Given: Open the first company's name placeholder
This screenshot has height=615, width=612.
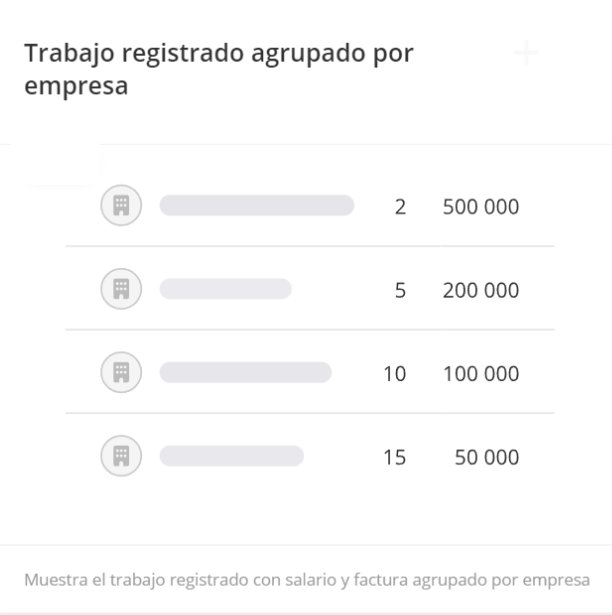Looking at the screenshot, I should (257, 206).
